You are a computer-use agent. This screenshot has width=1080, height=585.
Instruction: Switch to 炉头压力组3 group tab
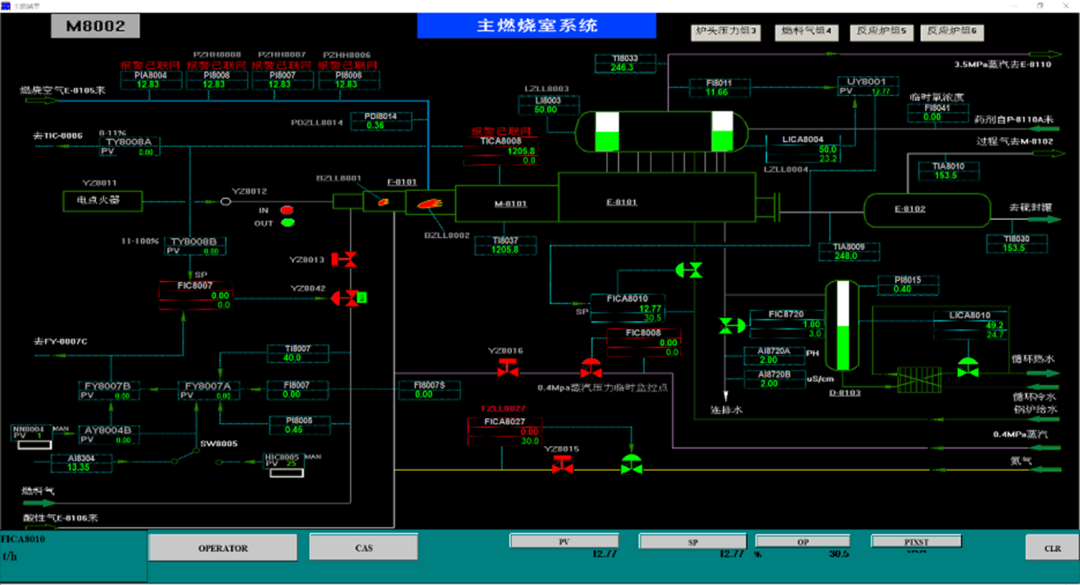(726, 32)
